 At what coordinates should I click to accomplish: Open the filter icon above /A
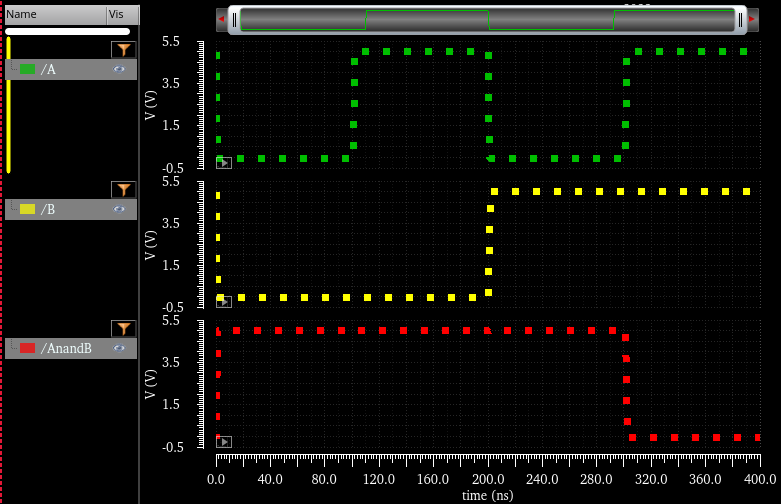pos(124,50)
